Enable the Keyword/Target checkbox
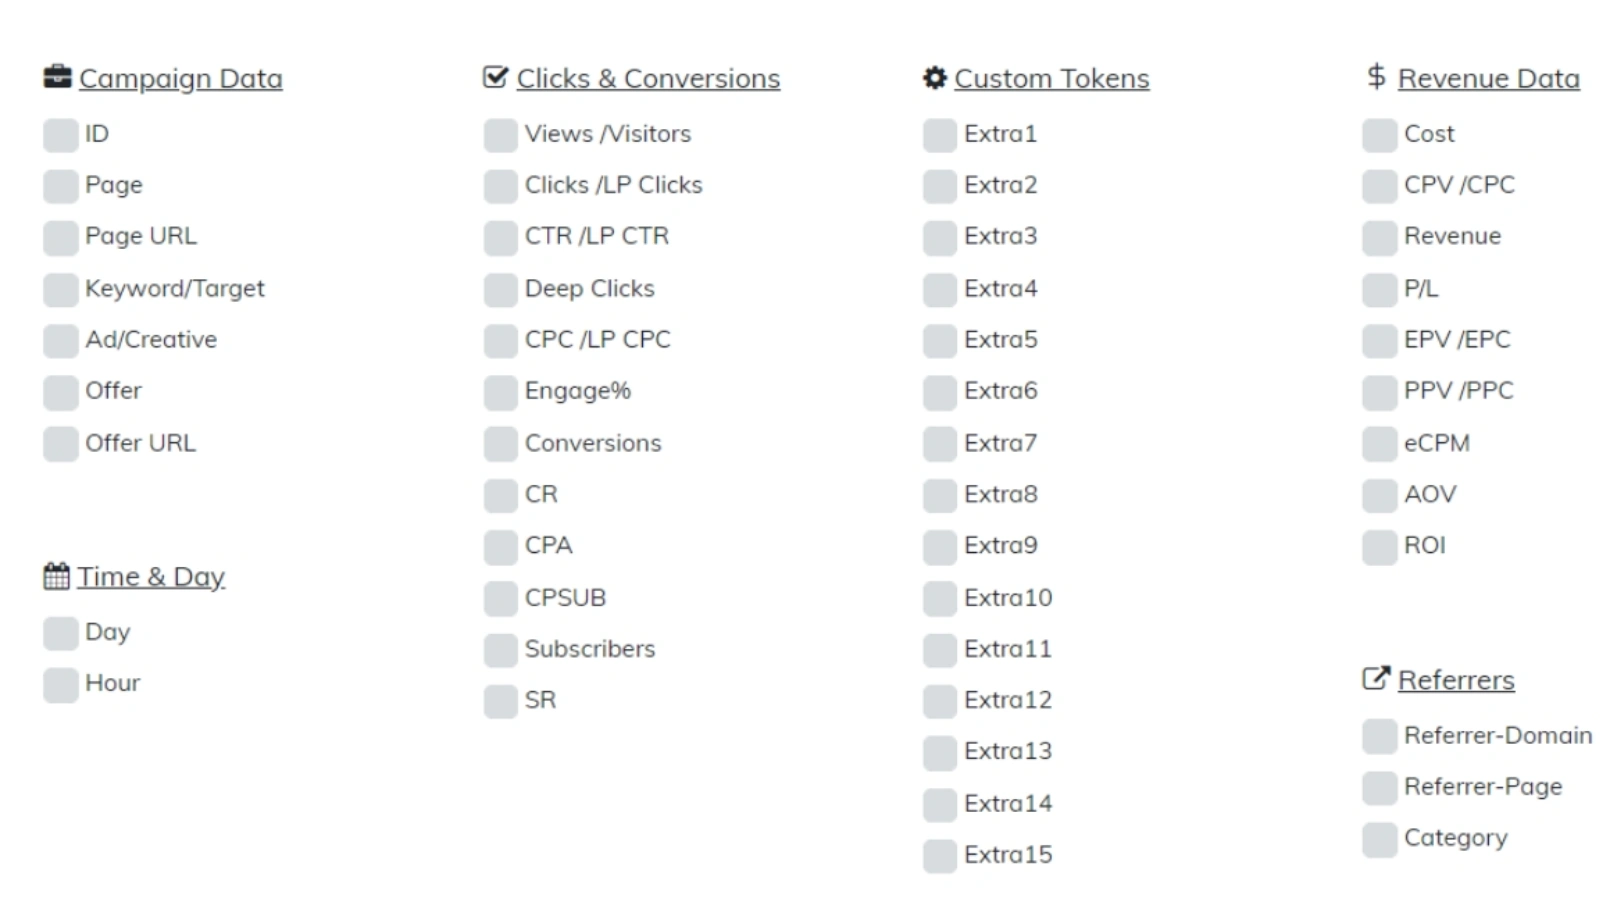 pos(61,290)
